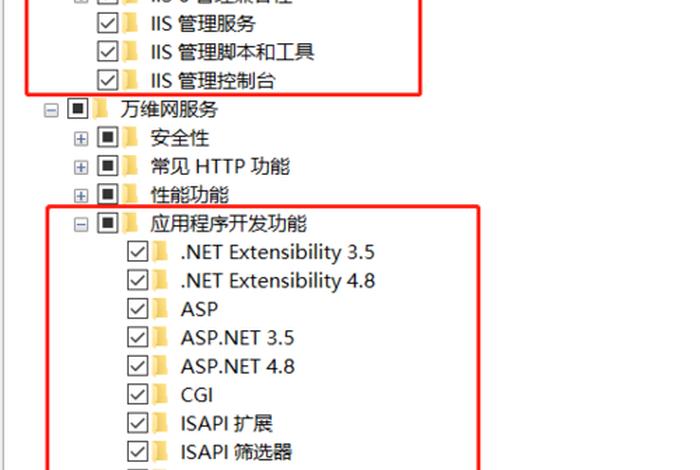Select the 'CGI' label text

pyautogui.click(x=197, y=395)
